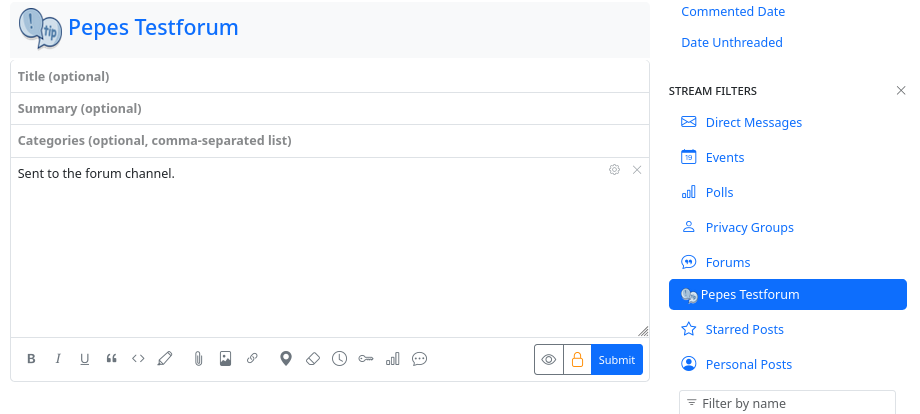Toggle underline formatting
Screen dimensions: 920x414
pos(85,359)
